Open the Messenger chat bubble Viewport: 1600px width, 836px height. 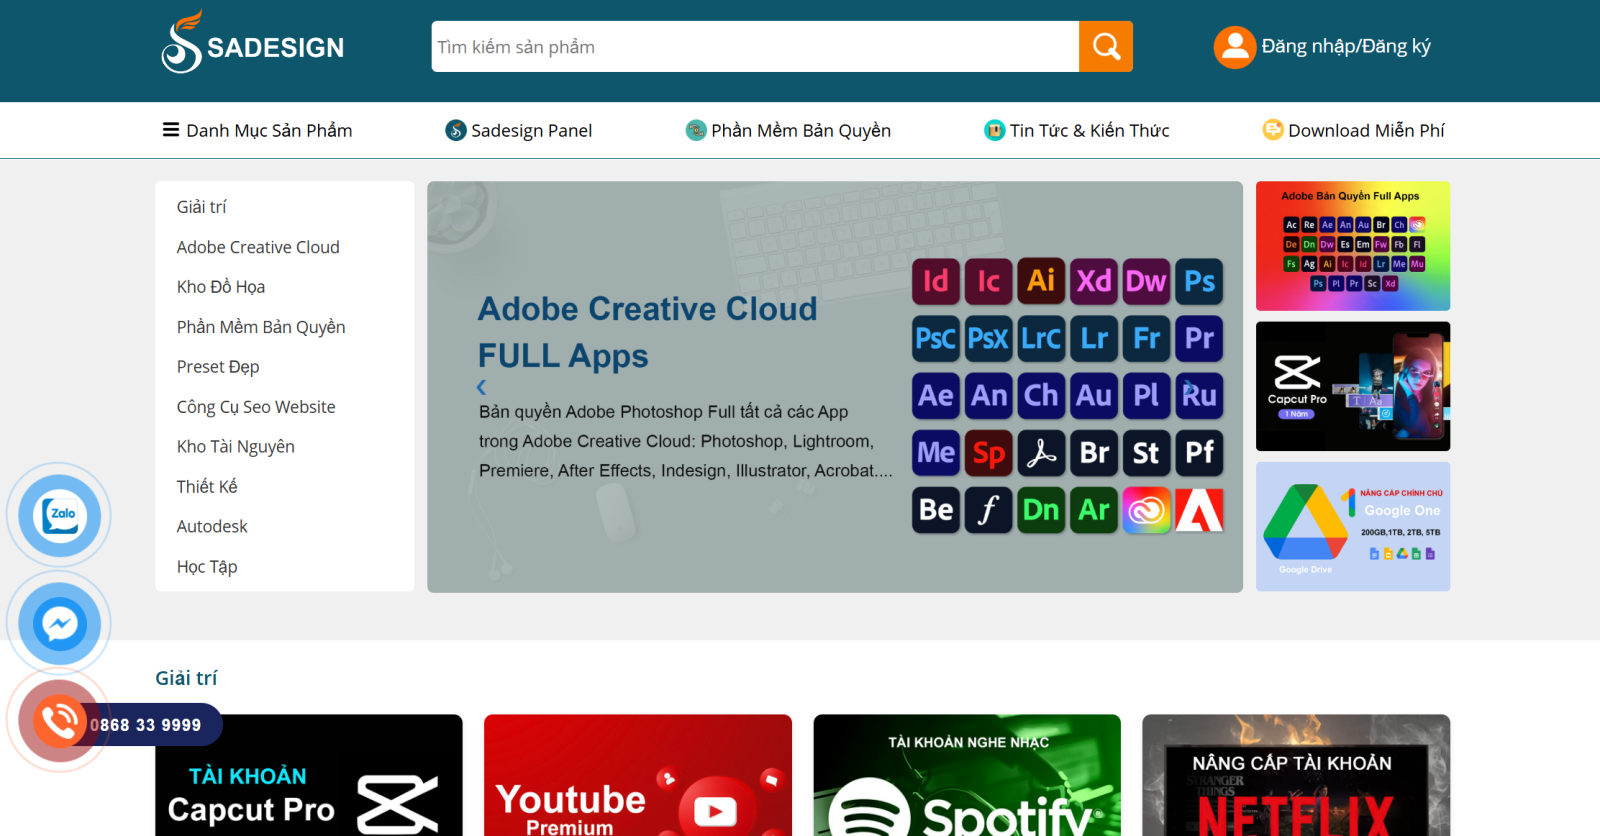point(59,624)
